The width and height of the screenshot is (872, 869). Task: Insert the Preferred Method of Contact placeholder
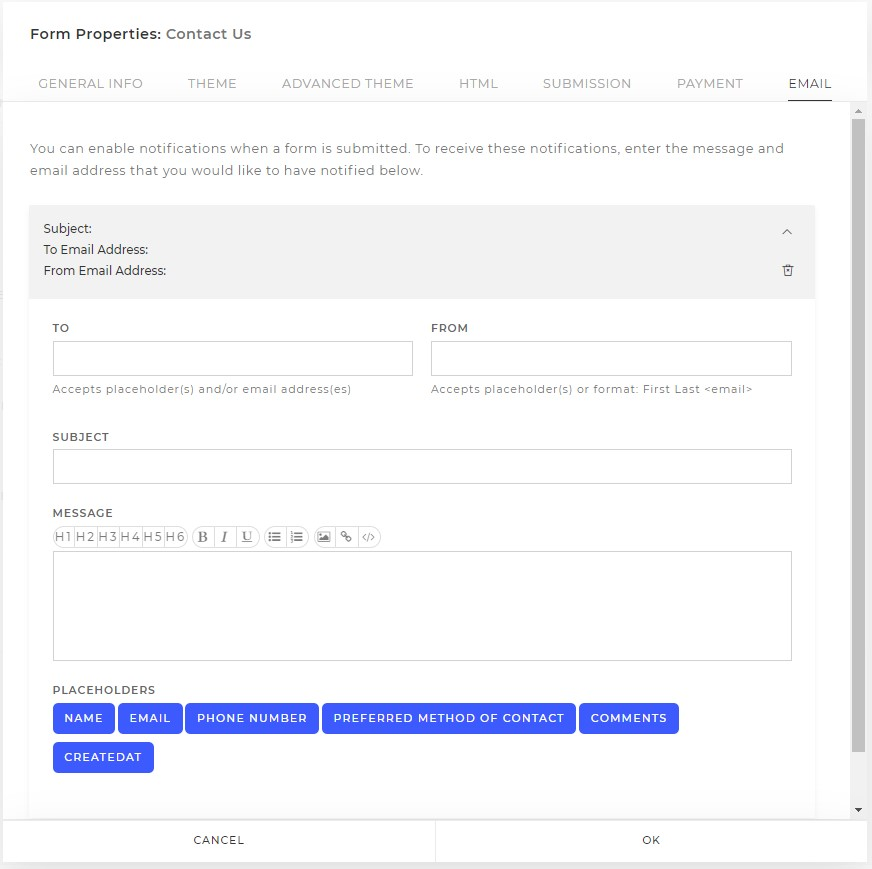click(x=449, y=718)
